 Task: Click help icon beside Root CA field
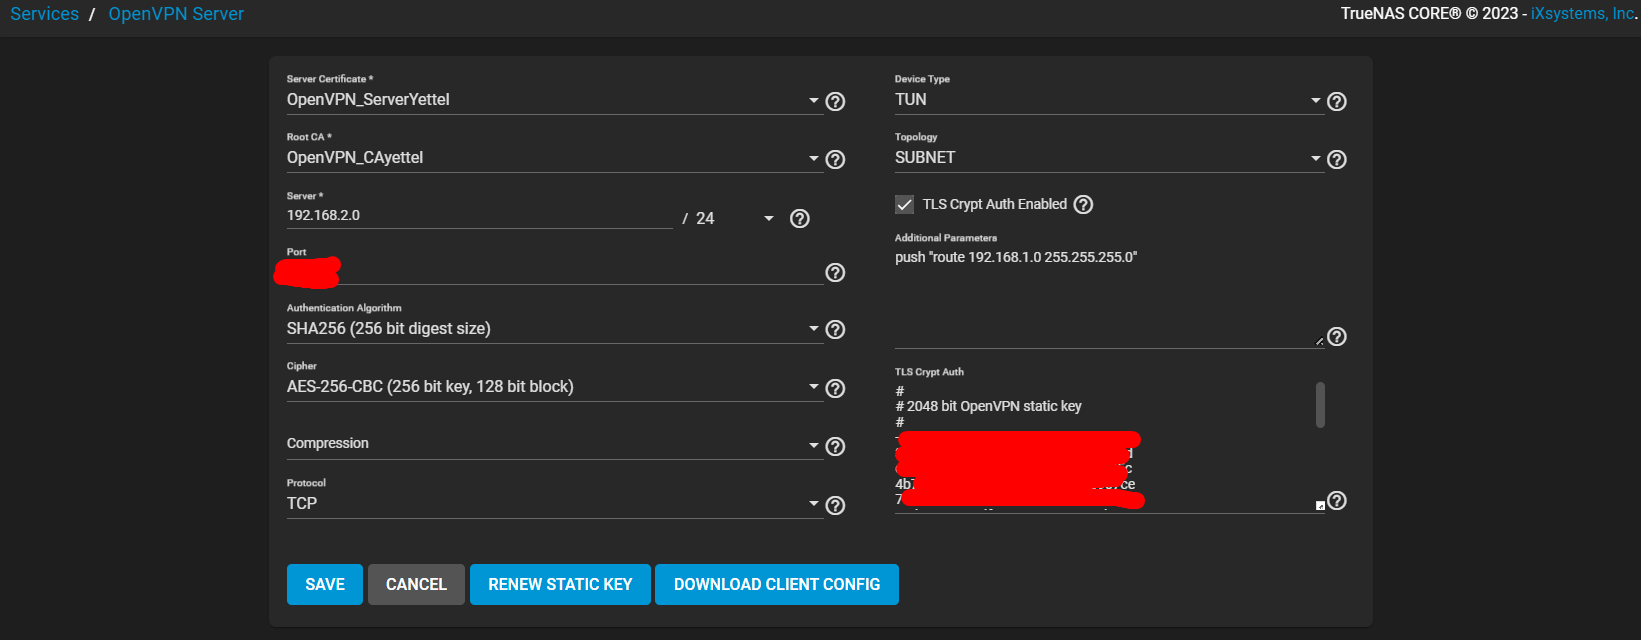pyautogui.click(x=835, y=160)
